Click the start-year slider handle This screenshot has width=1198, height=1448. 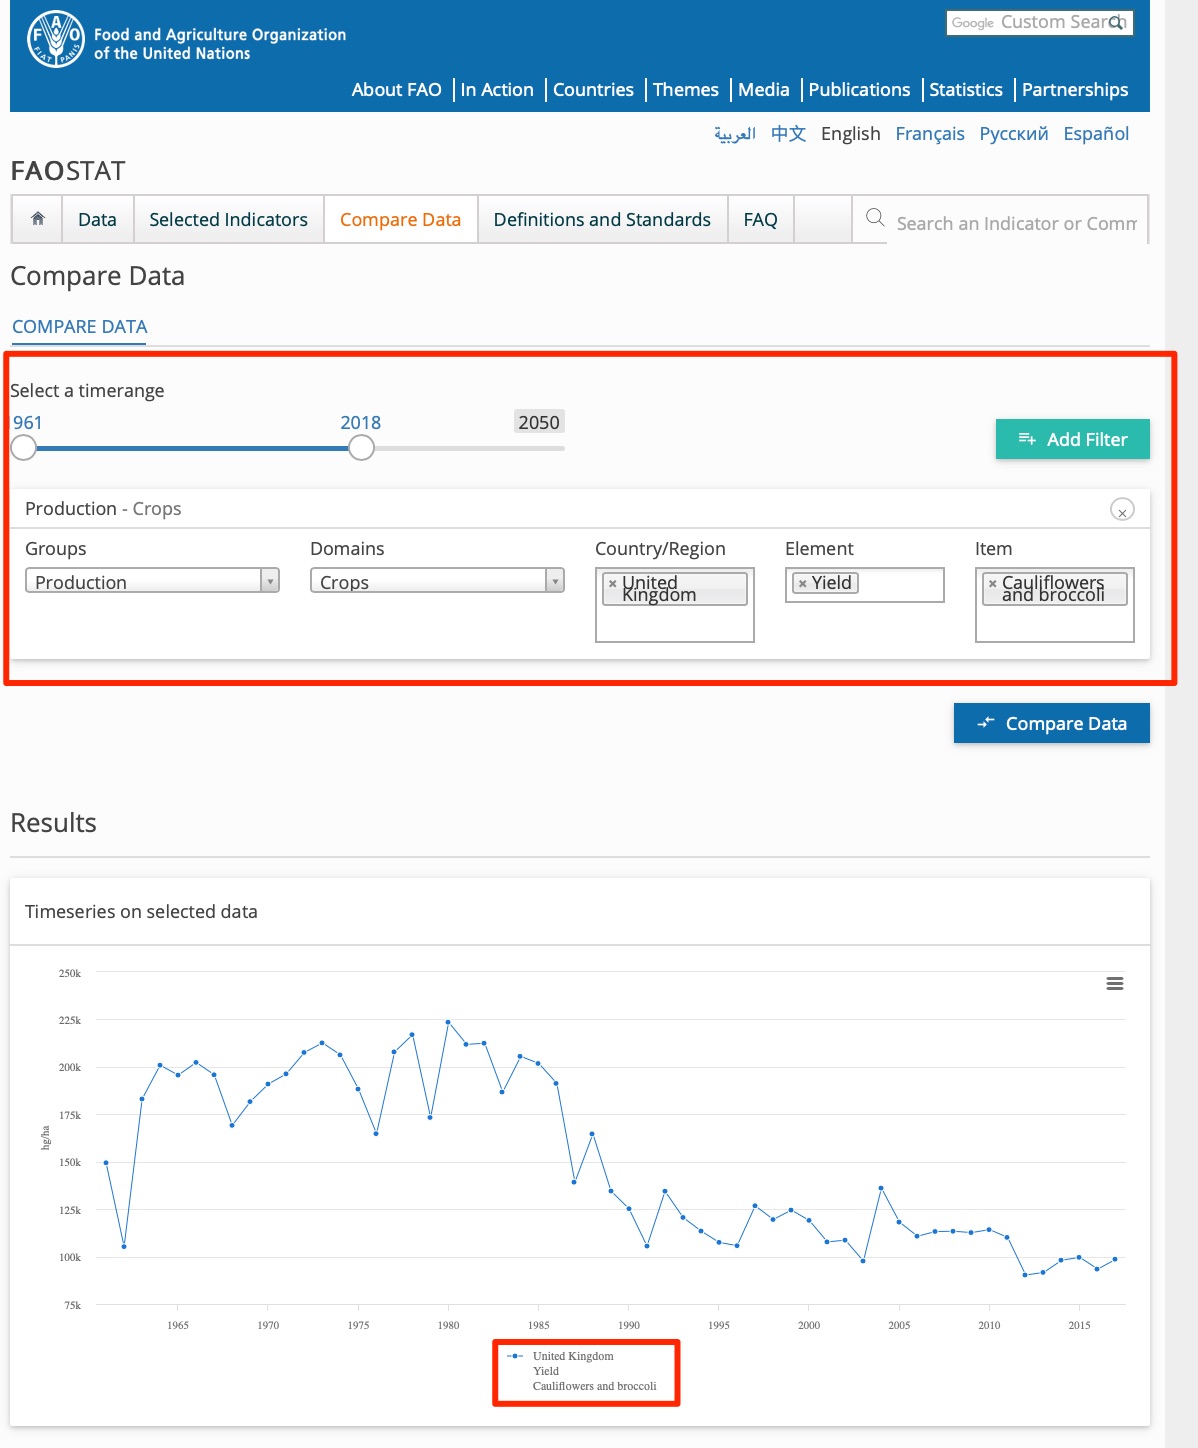[x=23, y=448]
